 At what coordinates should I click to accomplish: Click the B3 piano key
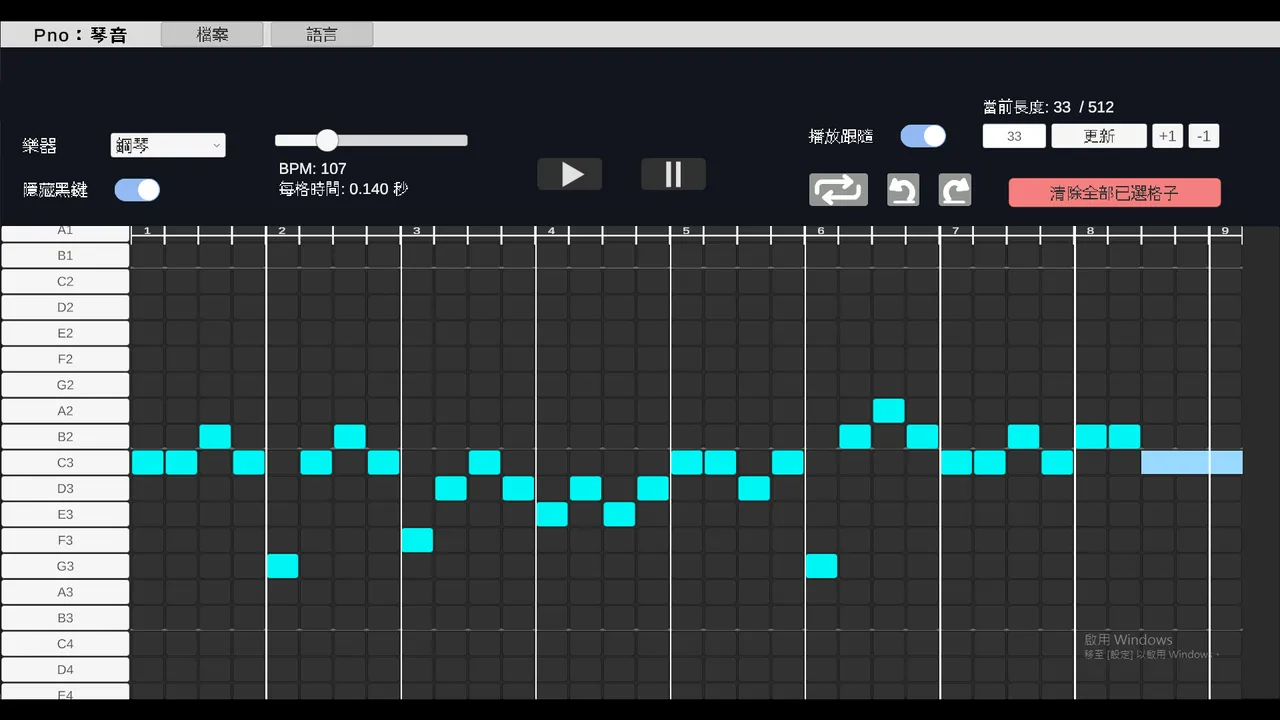coord(65,618)
